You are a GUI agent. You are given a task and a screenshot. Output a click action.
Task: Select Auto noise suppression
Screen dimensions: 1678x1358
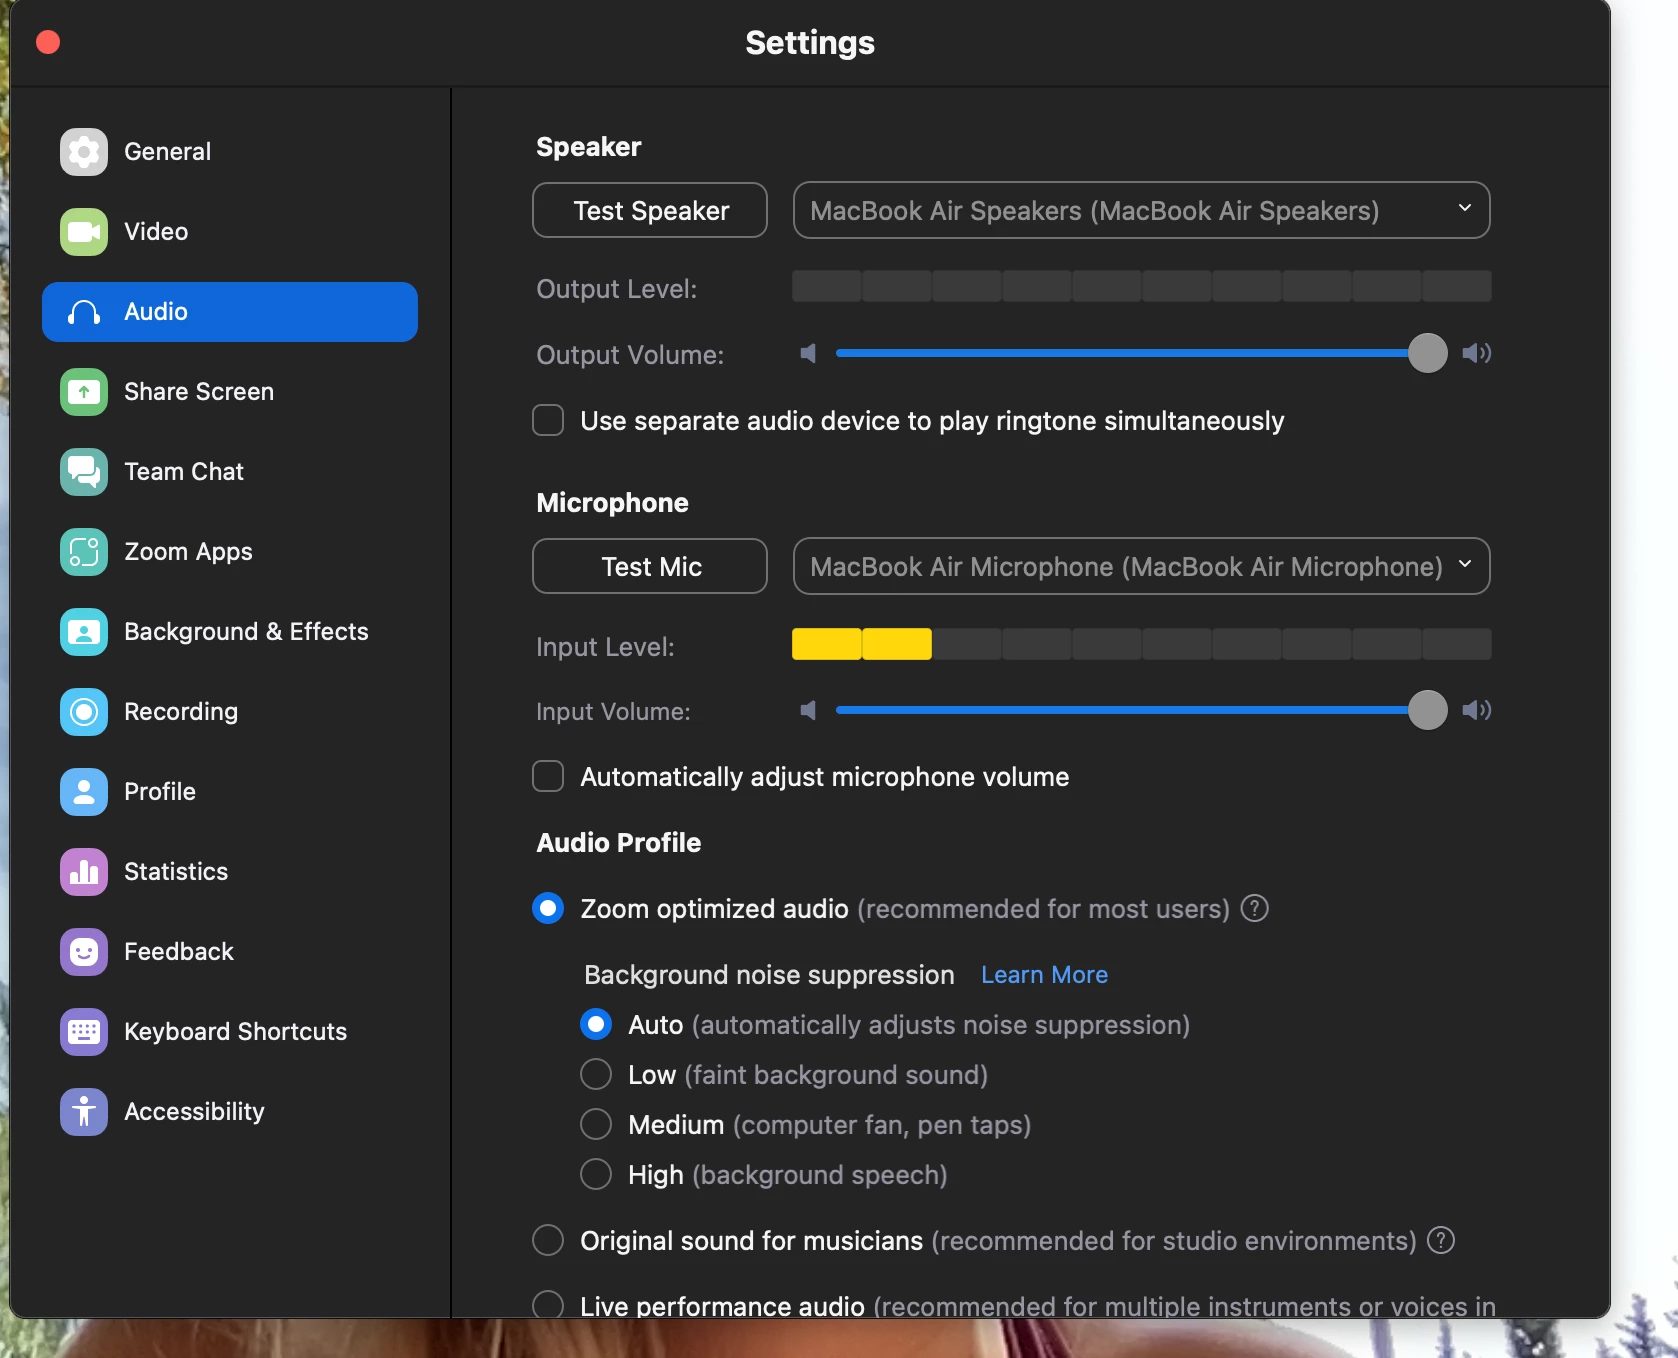[596, 1024]
